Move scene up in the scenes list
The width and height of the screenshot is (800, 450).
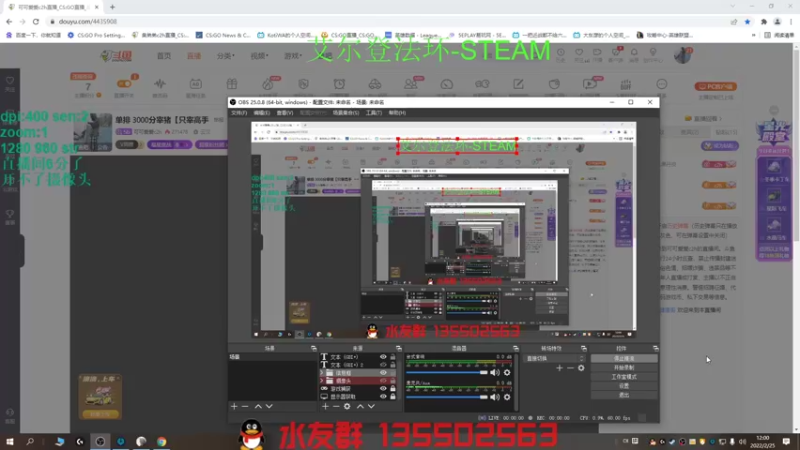pos(258,407)
